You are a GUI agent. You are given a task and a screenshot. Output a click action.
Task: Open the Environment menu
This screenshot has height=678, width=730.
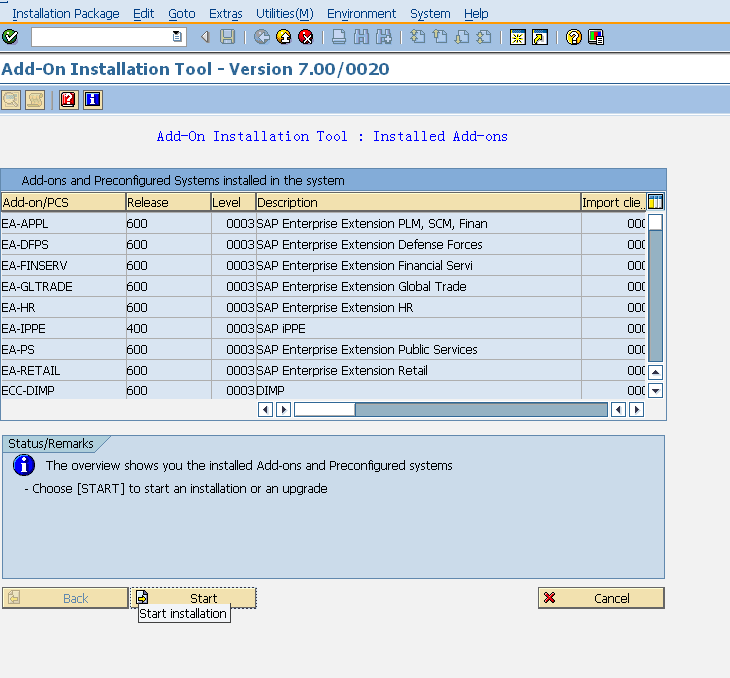click(361, 14)
